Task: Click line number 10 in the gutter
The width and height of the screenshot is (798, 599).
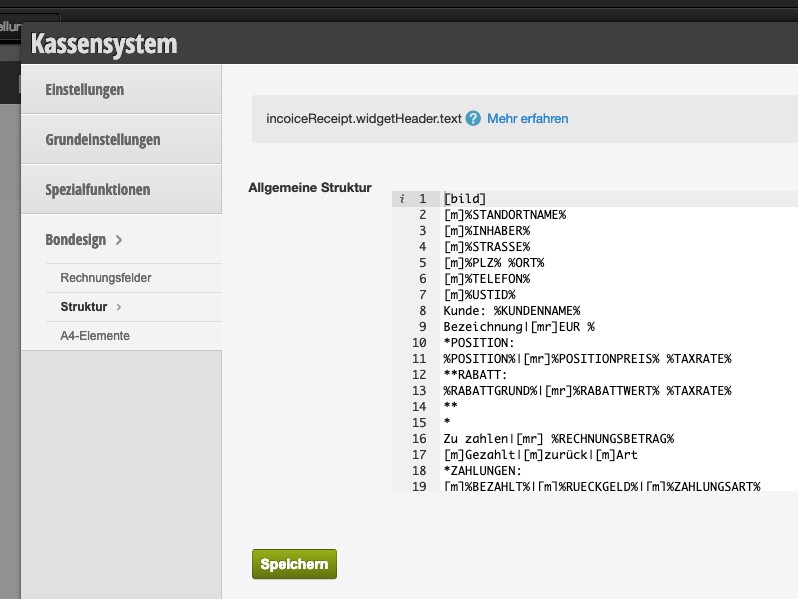Action: tap(419, 343)
